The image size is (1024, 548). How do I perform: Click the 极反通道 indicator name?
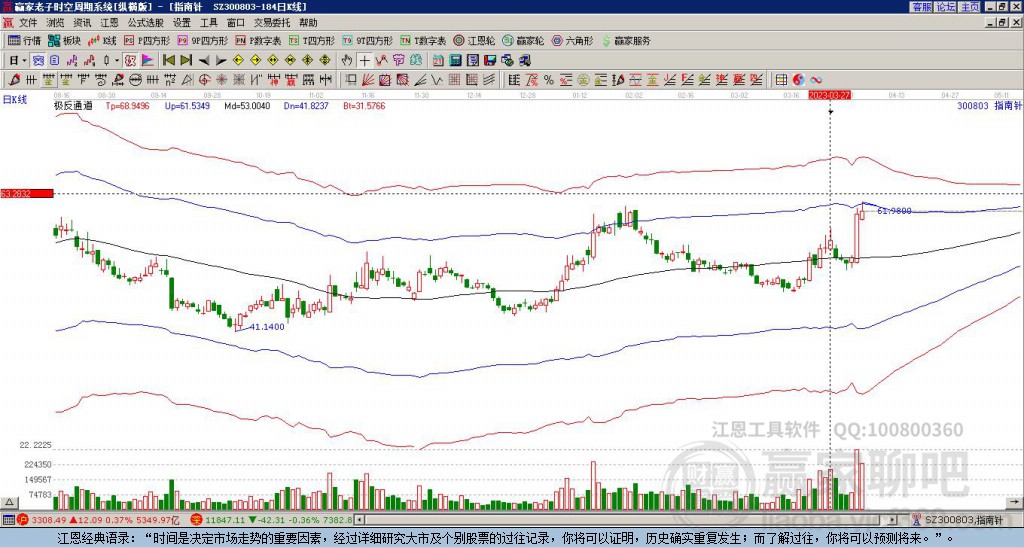[73, 105]
